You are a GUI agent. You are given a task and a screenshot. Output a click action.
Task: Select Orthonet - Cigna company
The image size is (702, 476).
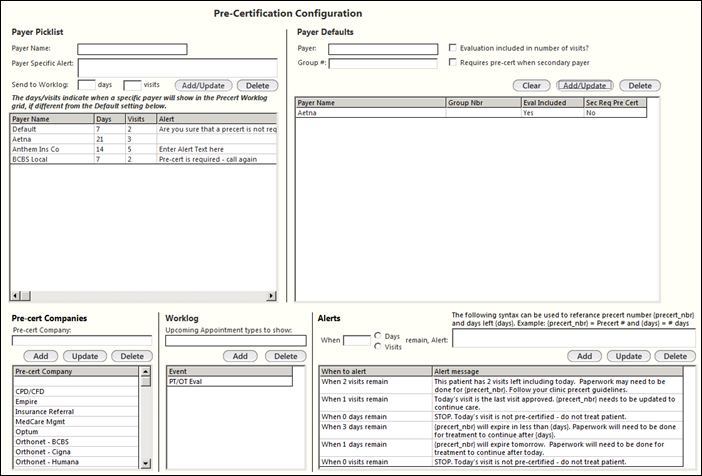pyautogui.click(x=76, y=452)
